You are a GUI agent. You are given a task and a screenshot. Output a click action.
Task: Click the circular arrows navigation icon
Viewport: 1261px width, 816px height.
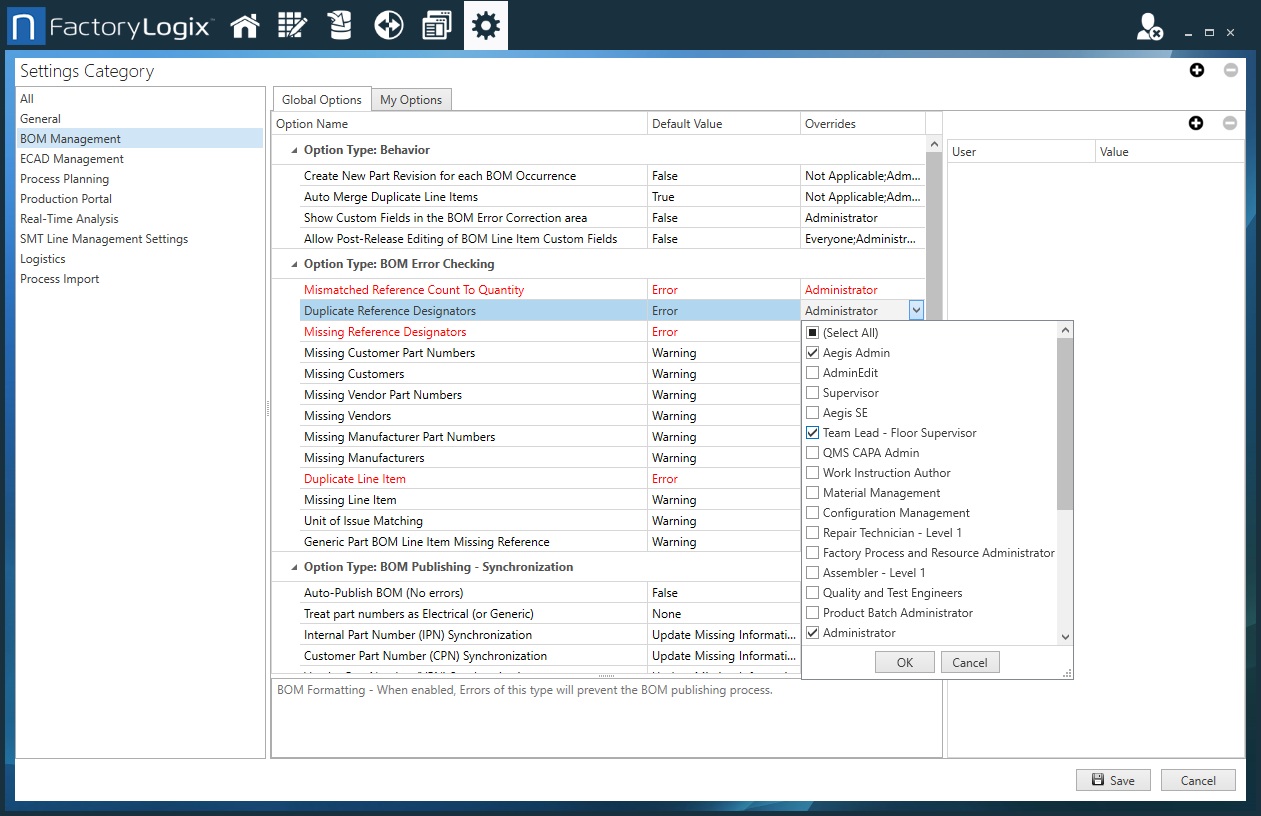(388, 25)
